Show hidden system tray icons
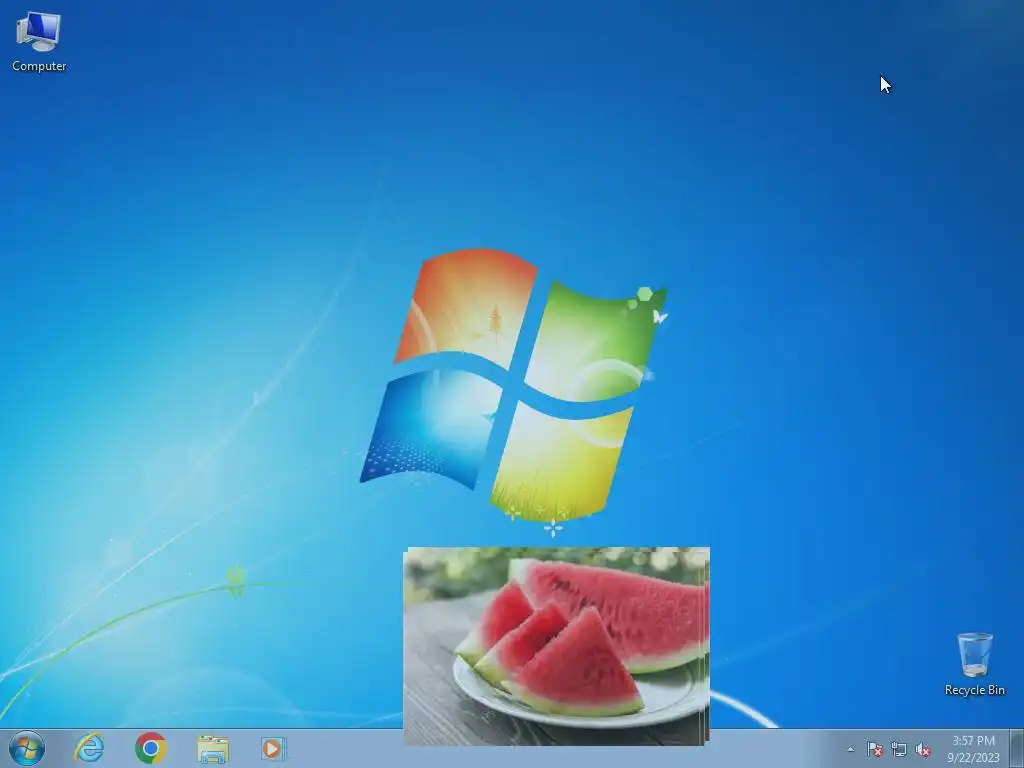Viewport: 1024px width, 768px height. coord(850,750)
